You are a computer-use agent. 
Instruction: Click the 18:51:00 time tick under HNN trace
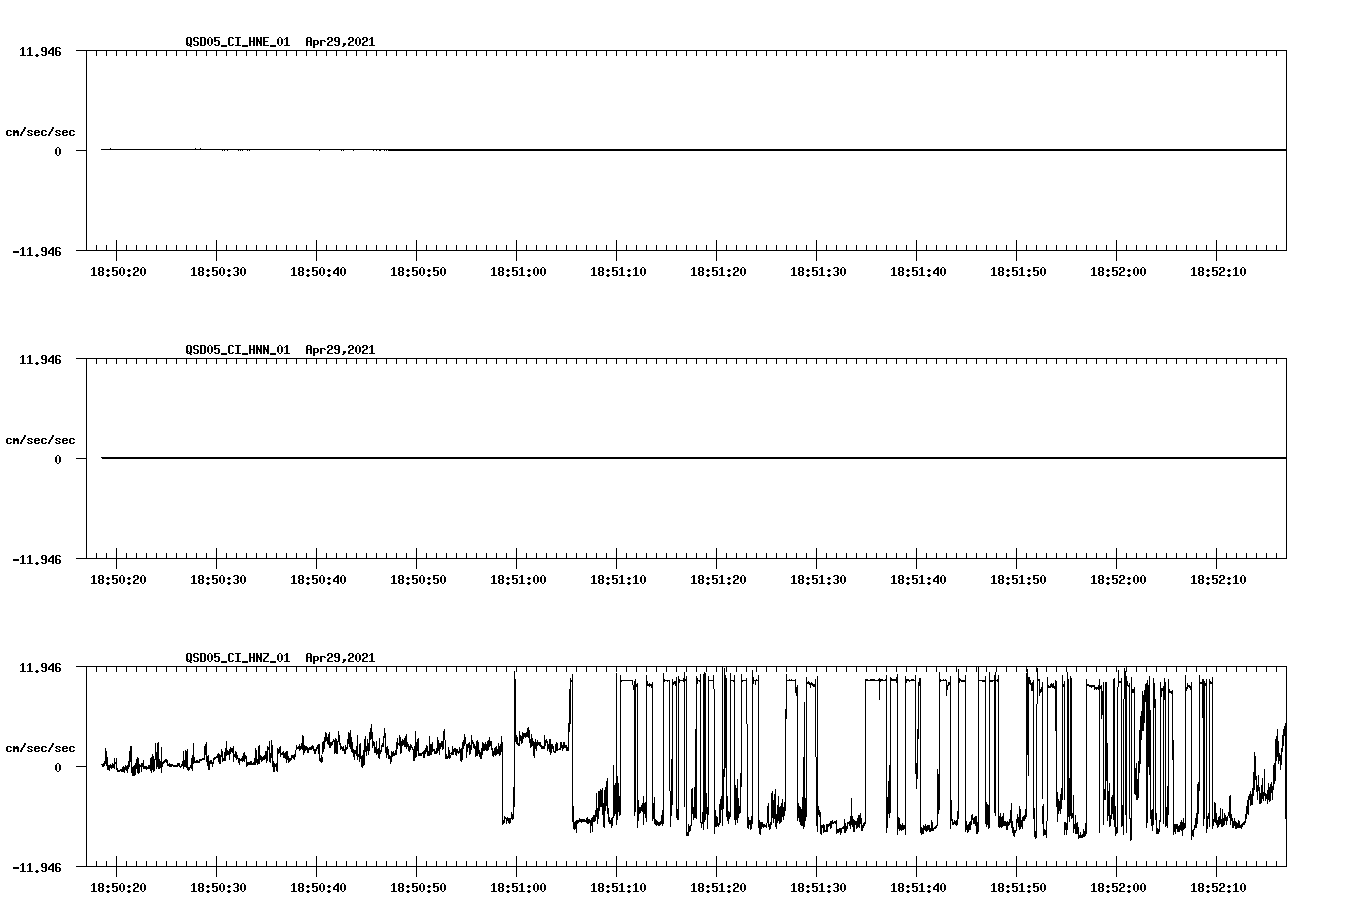[518, 576]
